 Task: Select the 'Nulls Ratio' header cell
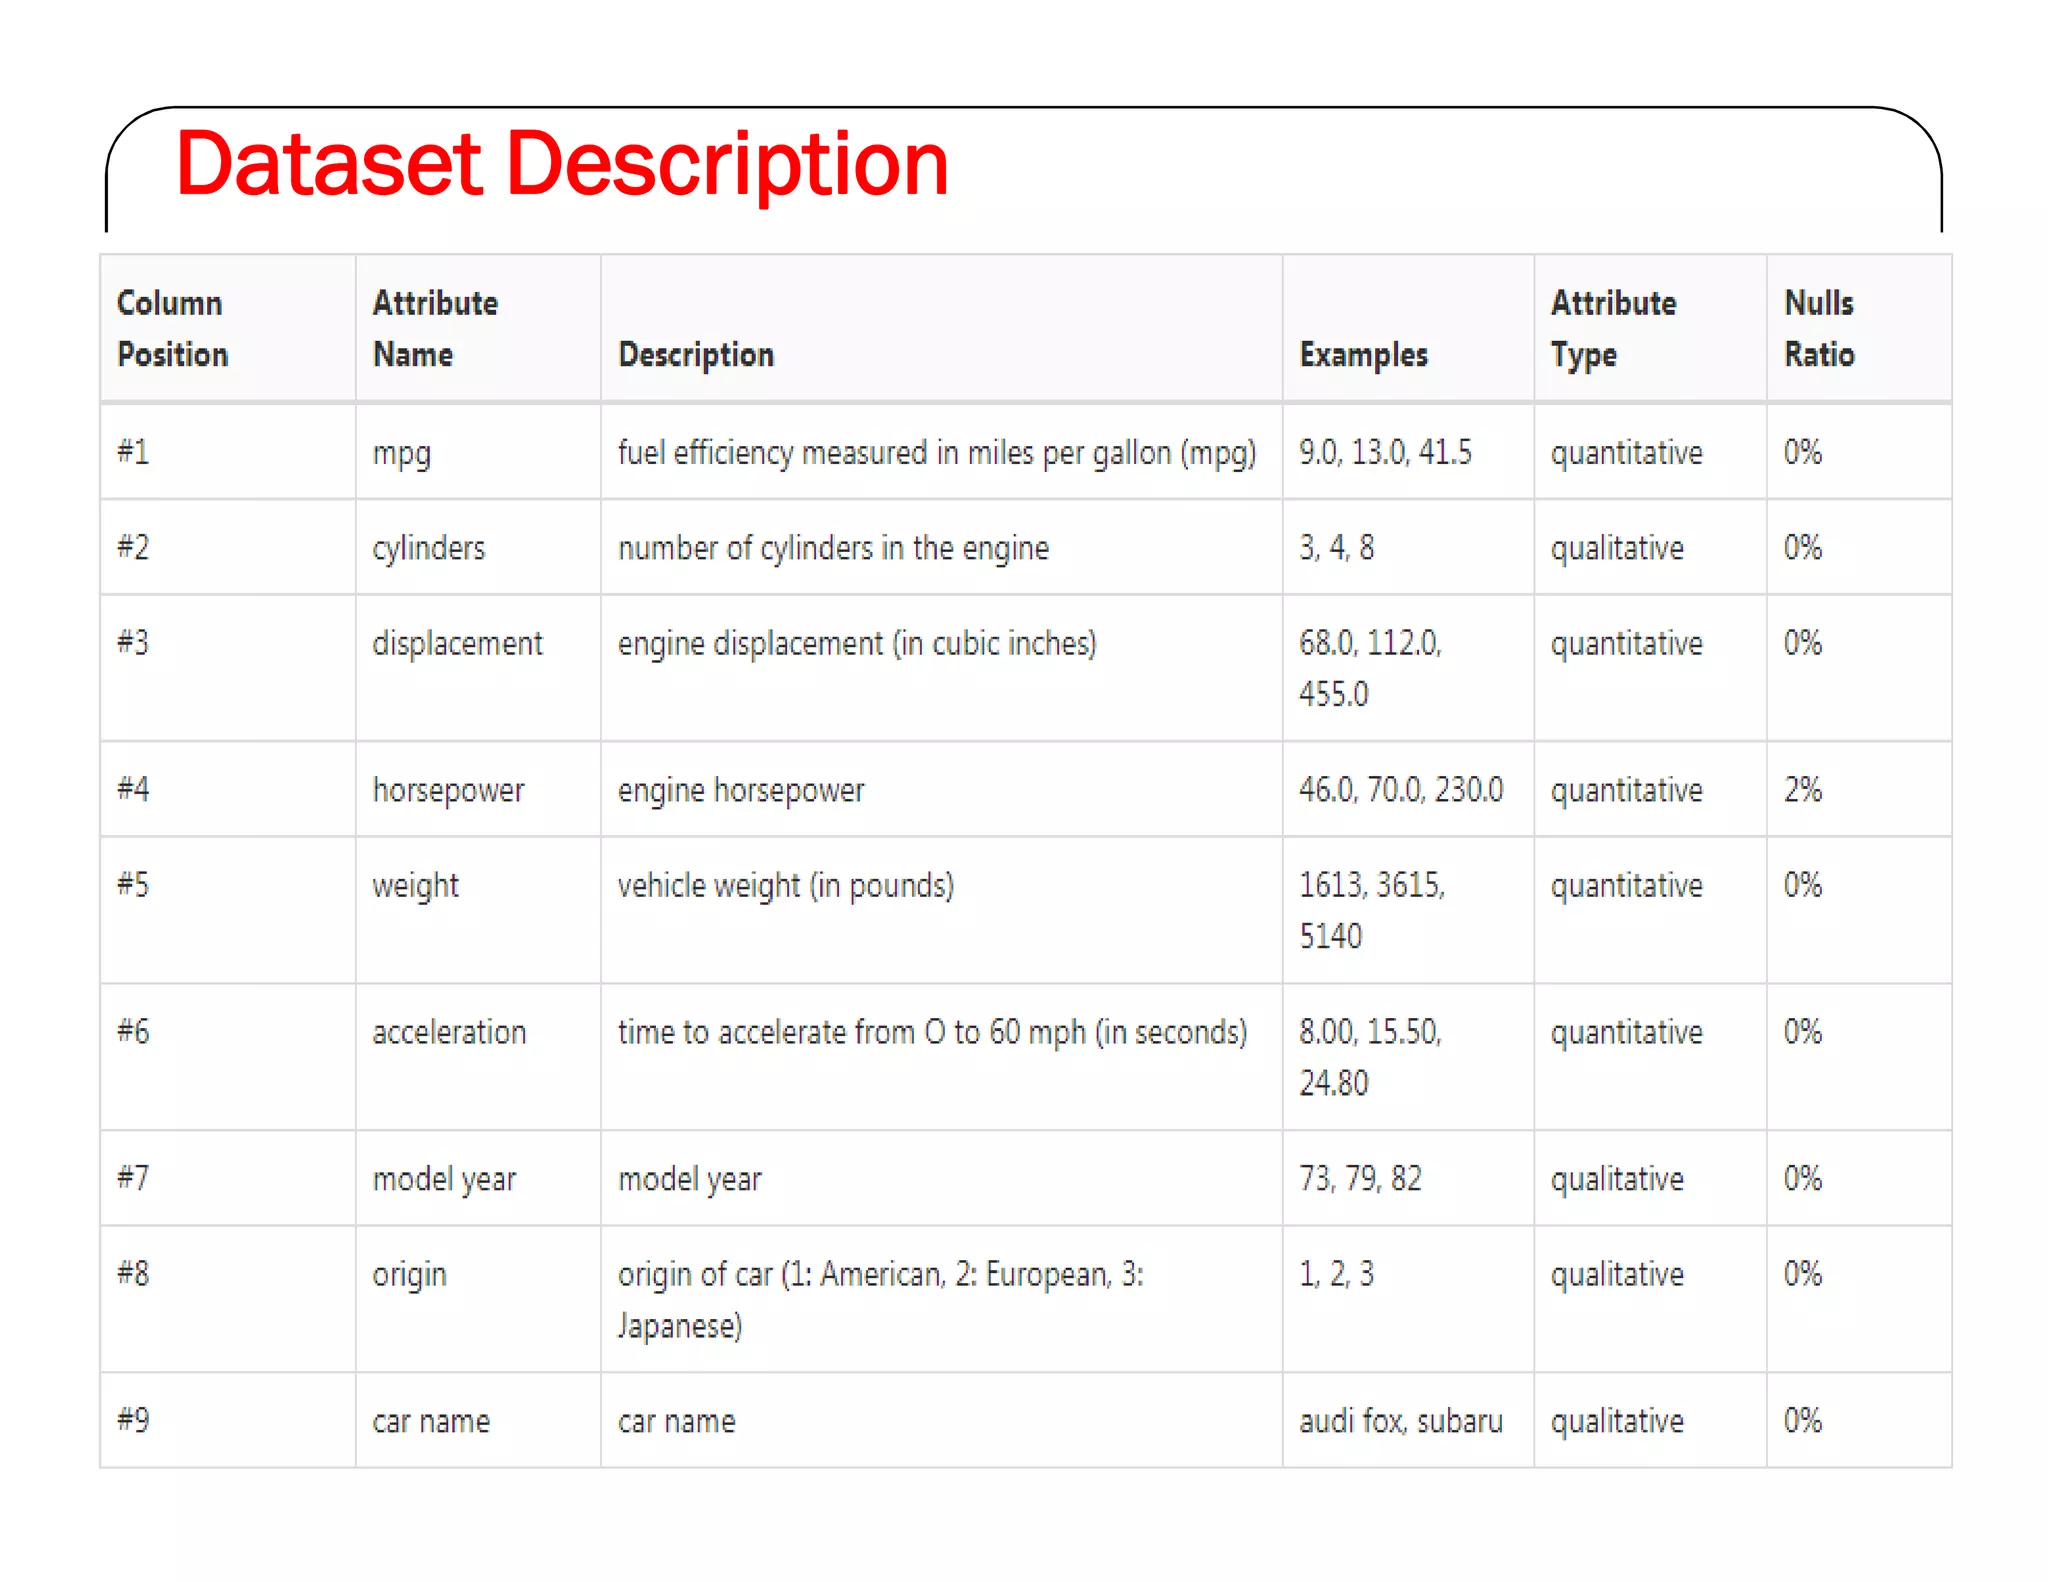coord(1859,328)
